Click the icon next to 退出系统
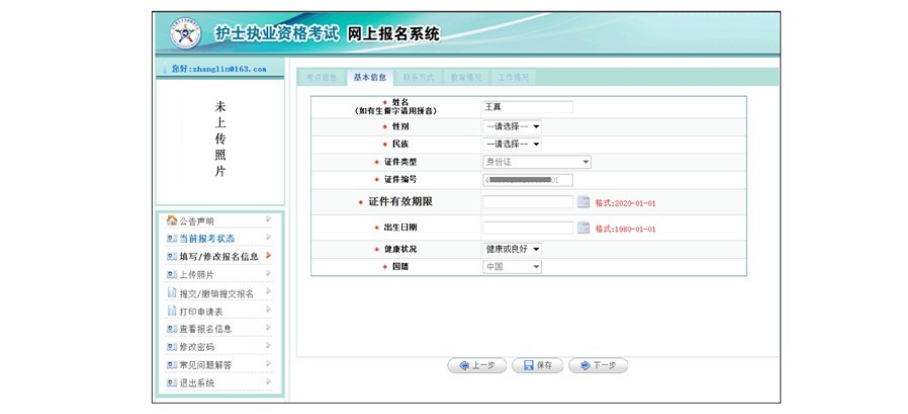This screenshot has width=908, height=414. pos(171,383)
